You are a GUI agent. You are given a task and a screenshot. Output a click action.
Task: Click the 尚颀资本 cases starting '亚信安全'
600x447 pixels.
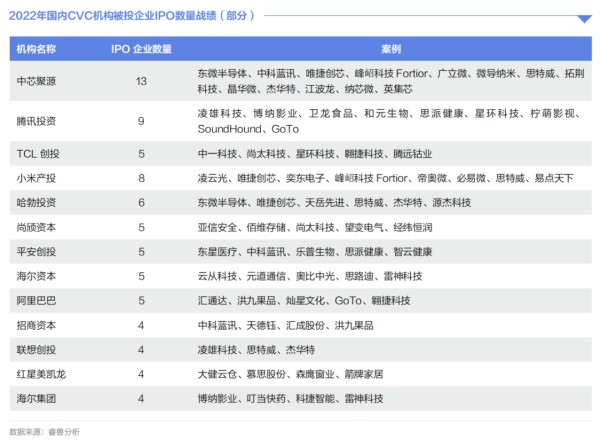[x=315, y=227]
